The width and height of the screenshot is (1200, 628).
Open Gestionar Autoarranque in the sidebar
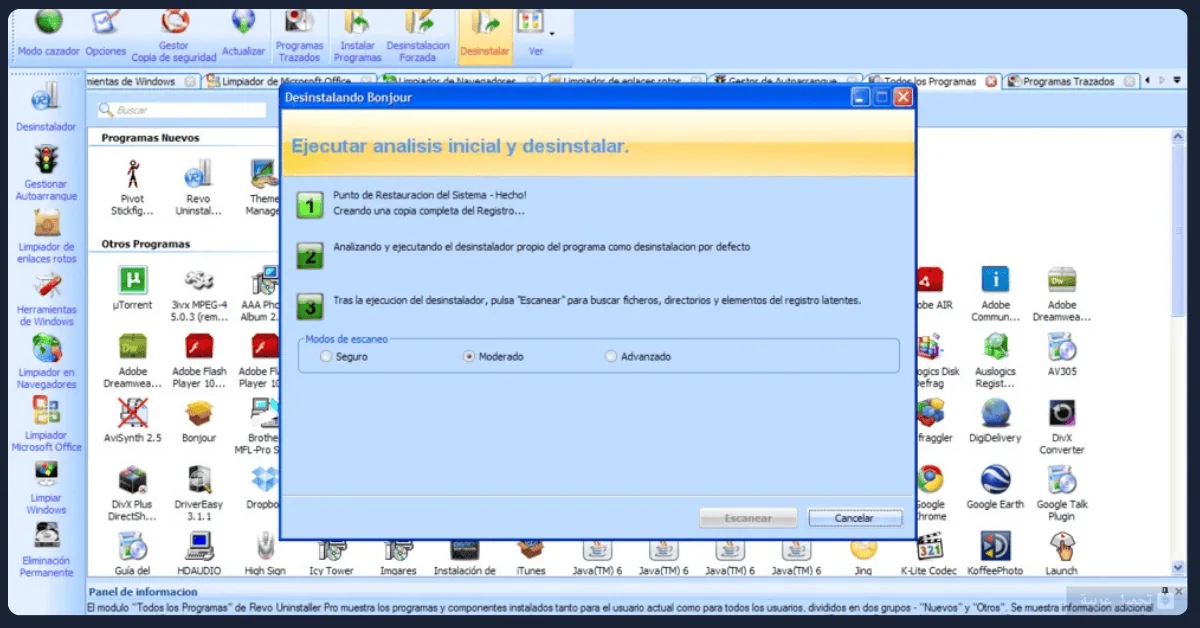[46, 174]
